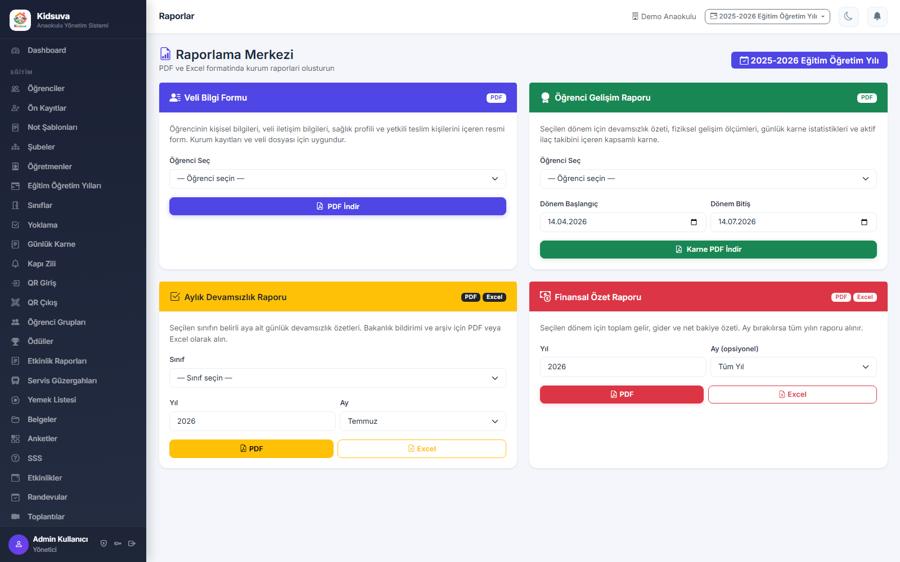This screenshot has height=562, width=900.
Task: Click the Excel button in Finansal Özet Raporu
Action: 792,394
